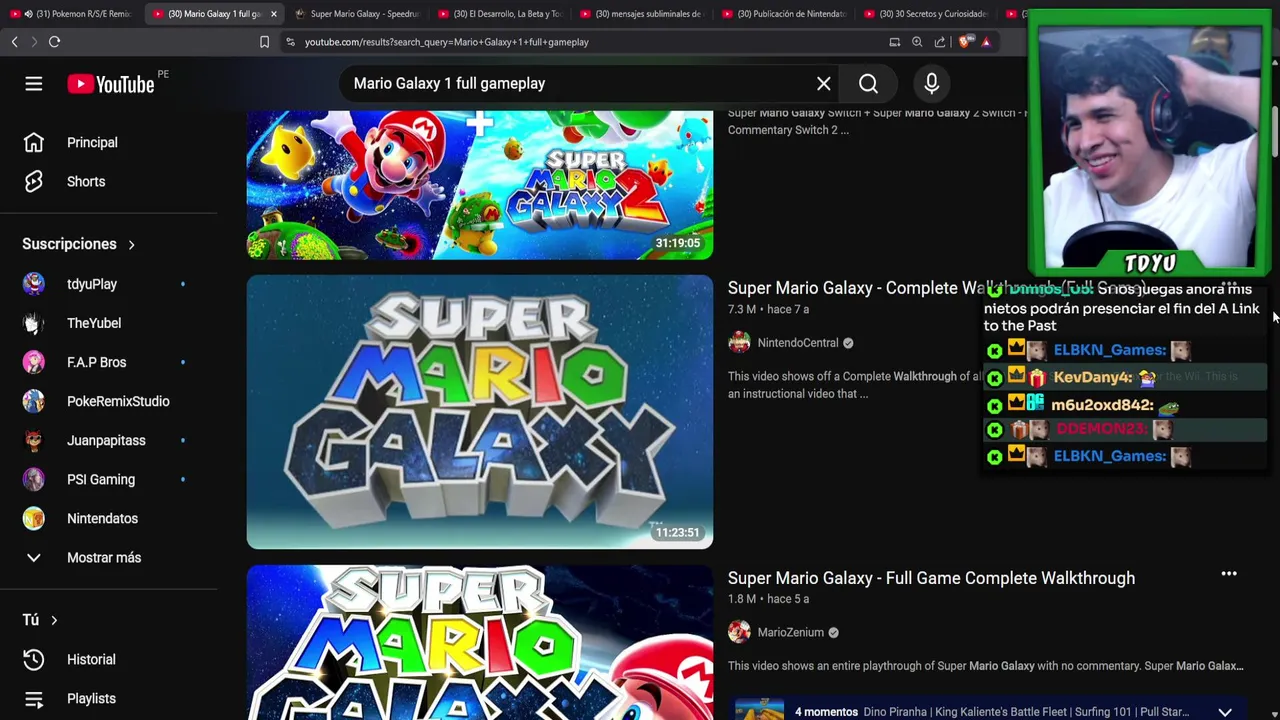Click the share icon in address bar
Viewport: 1280px width, 720px height.
click(x=940, y=42)
